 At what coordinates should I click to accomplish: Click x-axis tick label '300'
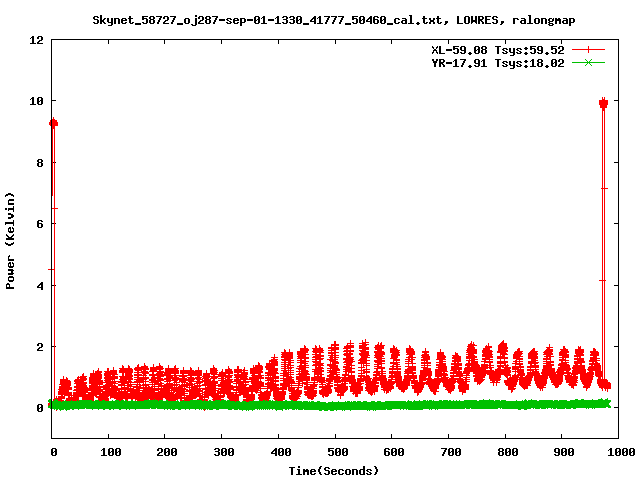point(224,452)
